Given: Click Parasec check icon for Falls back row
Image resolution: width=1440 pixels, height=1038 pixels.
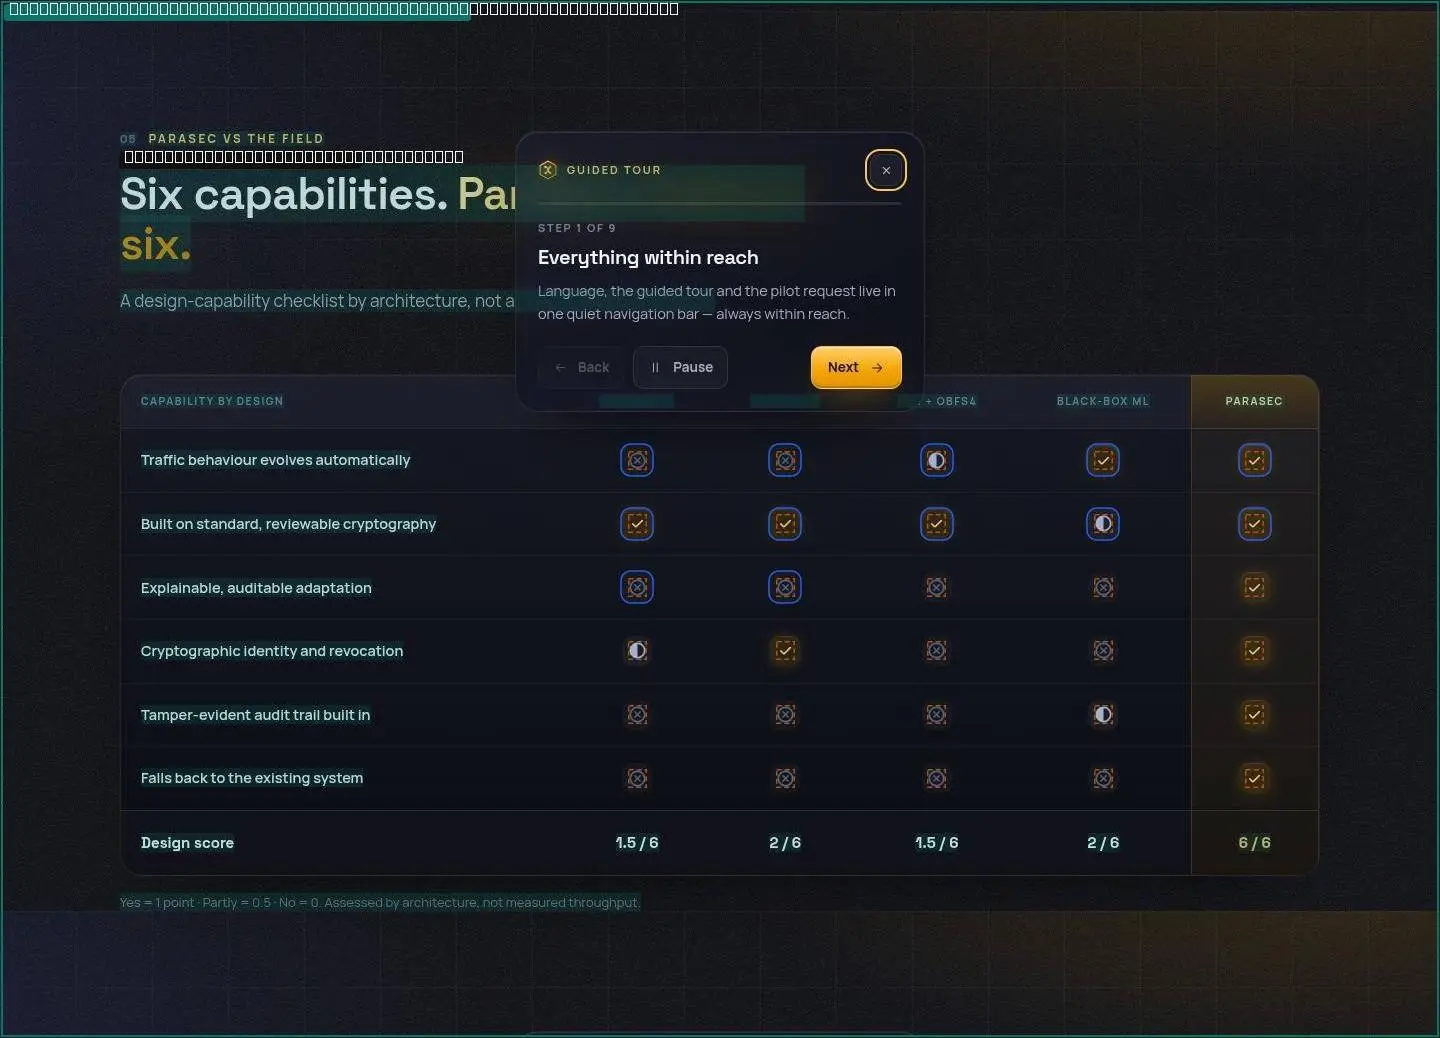Looking at the screenshot, I should pos(1255,778).
